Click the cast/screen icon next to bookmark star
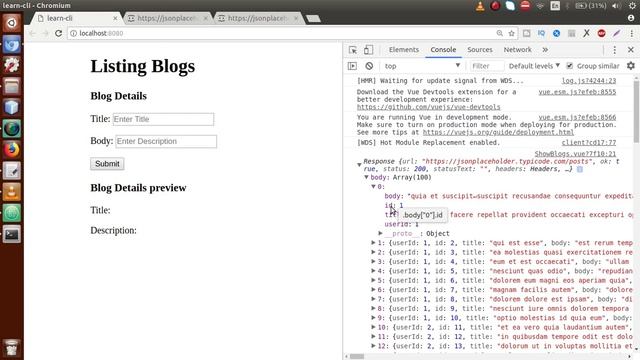Viewport: 640px width, 360px height. 527,33
